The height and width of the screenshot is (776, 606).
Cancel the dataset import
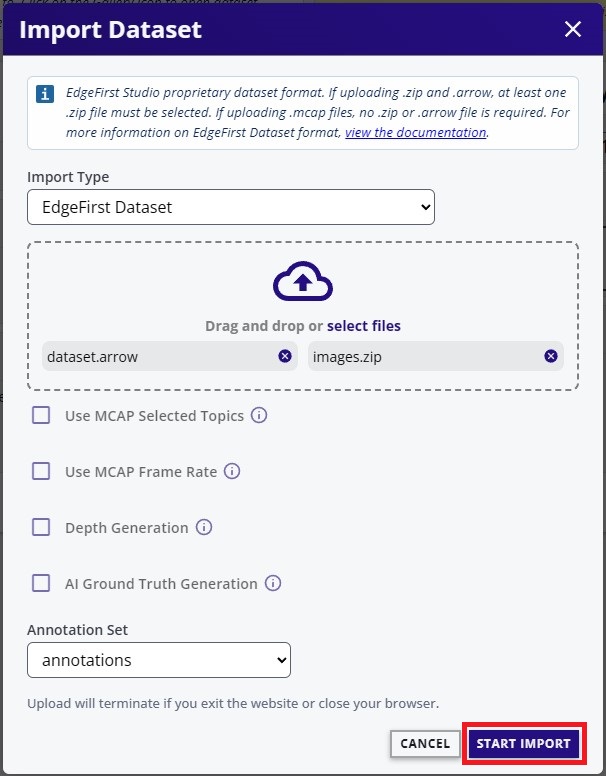click(x=425, y=743)
